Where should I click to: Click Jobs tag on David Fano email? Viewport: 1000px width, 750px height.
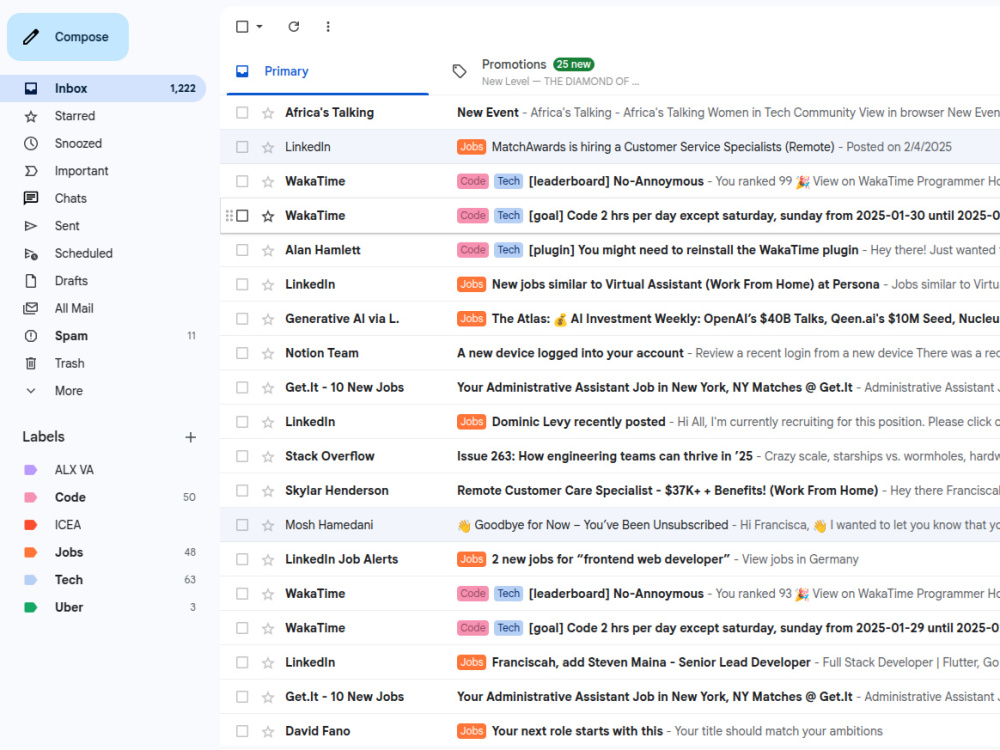pyautogui.click(x=471, y=731)
